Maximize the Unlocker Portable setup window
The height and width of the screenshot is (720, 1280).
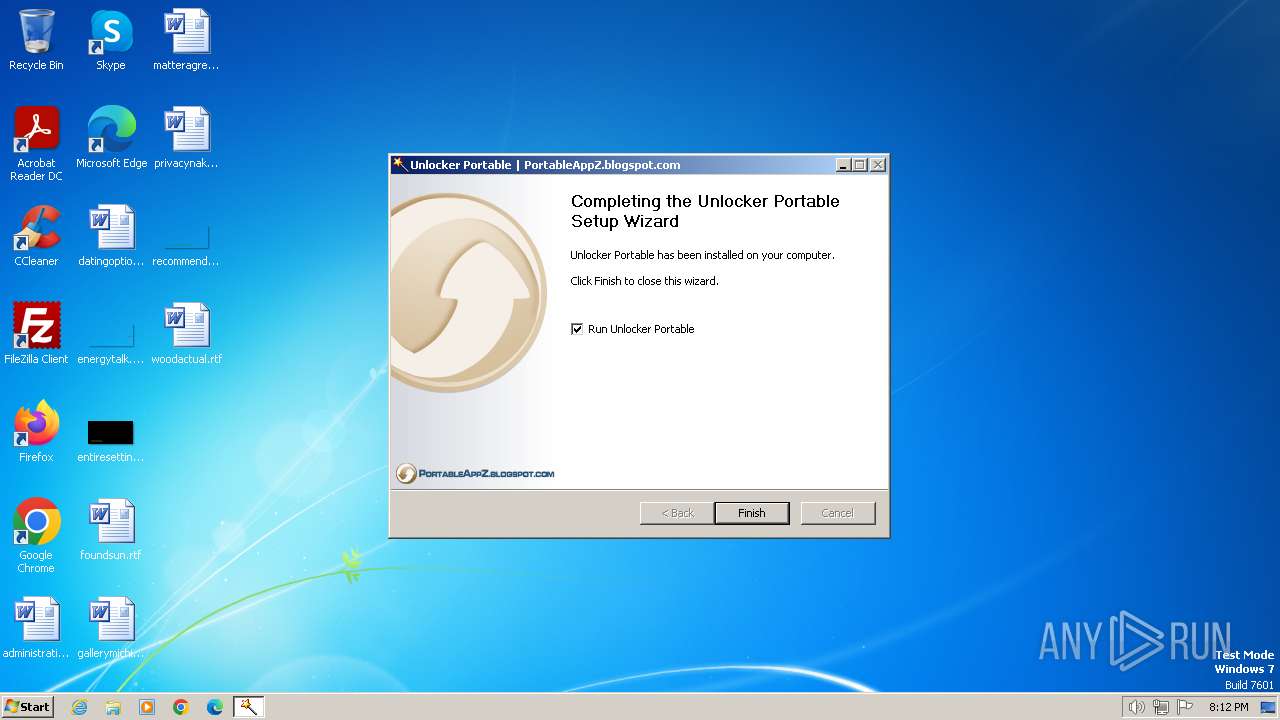pos(860,165)
